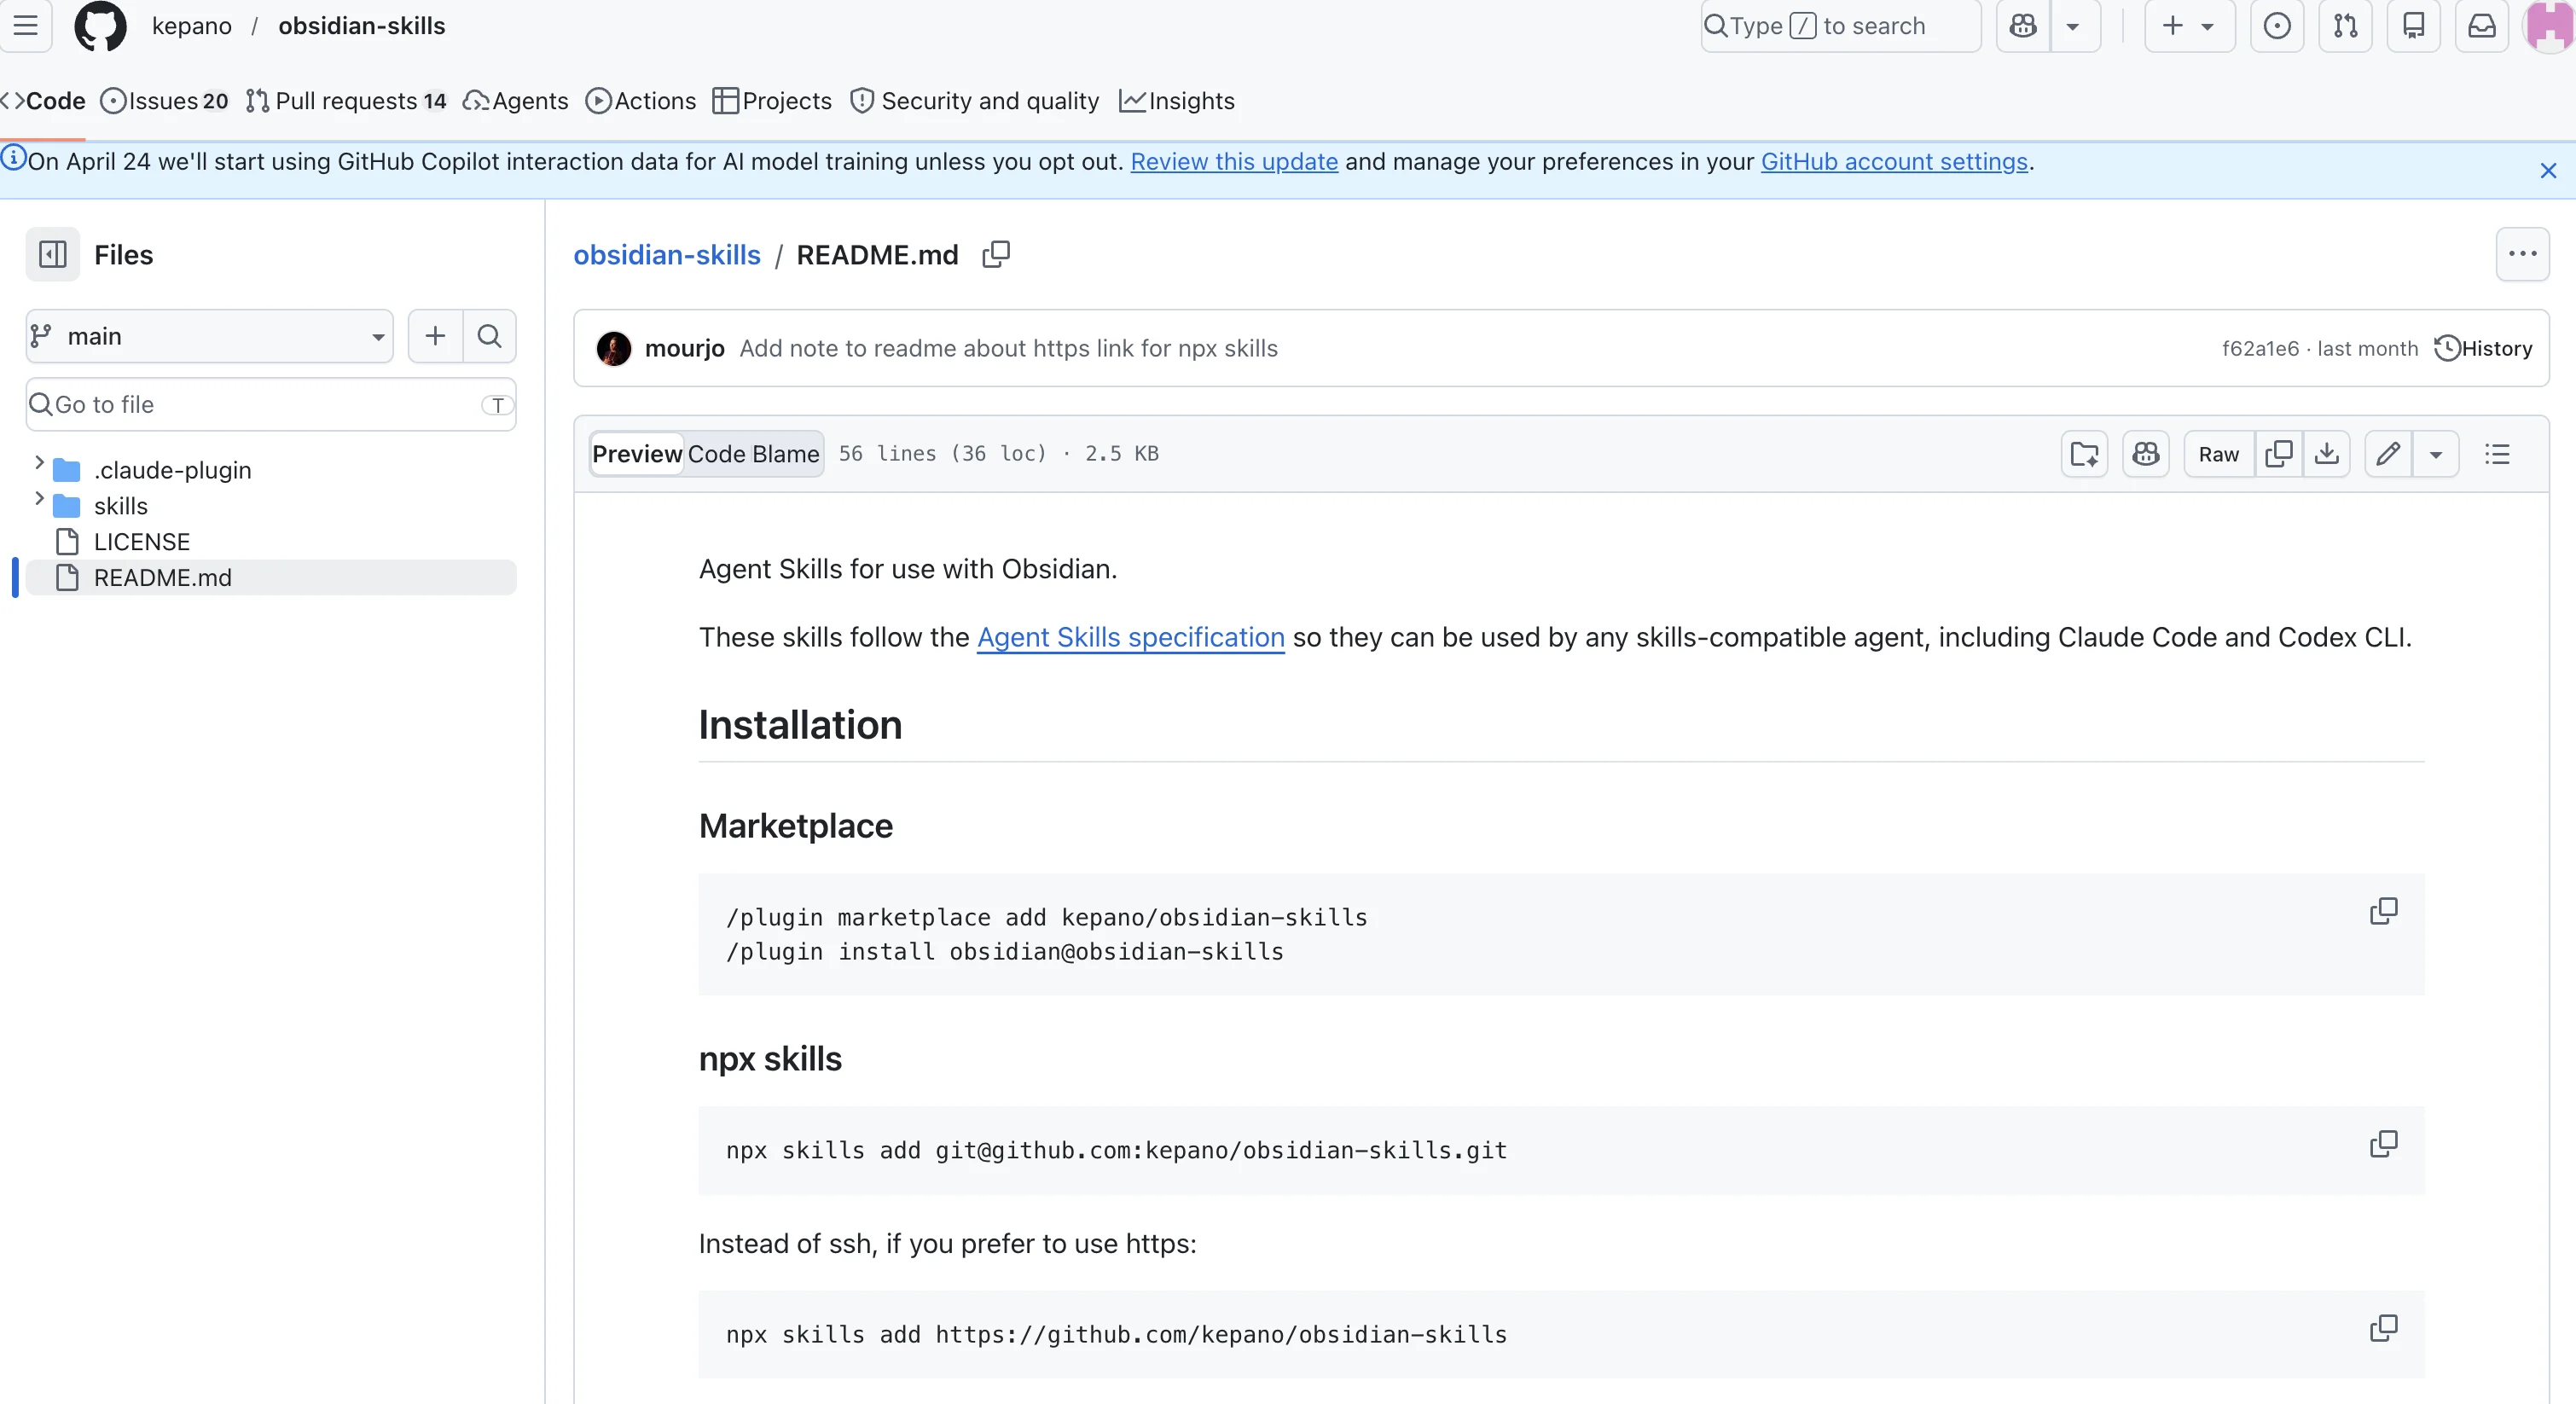Copy raw file contents

coord(2279,455)
